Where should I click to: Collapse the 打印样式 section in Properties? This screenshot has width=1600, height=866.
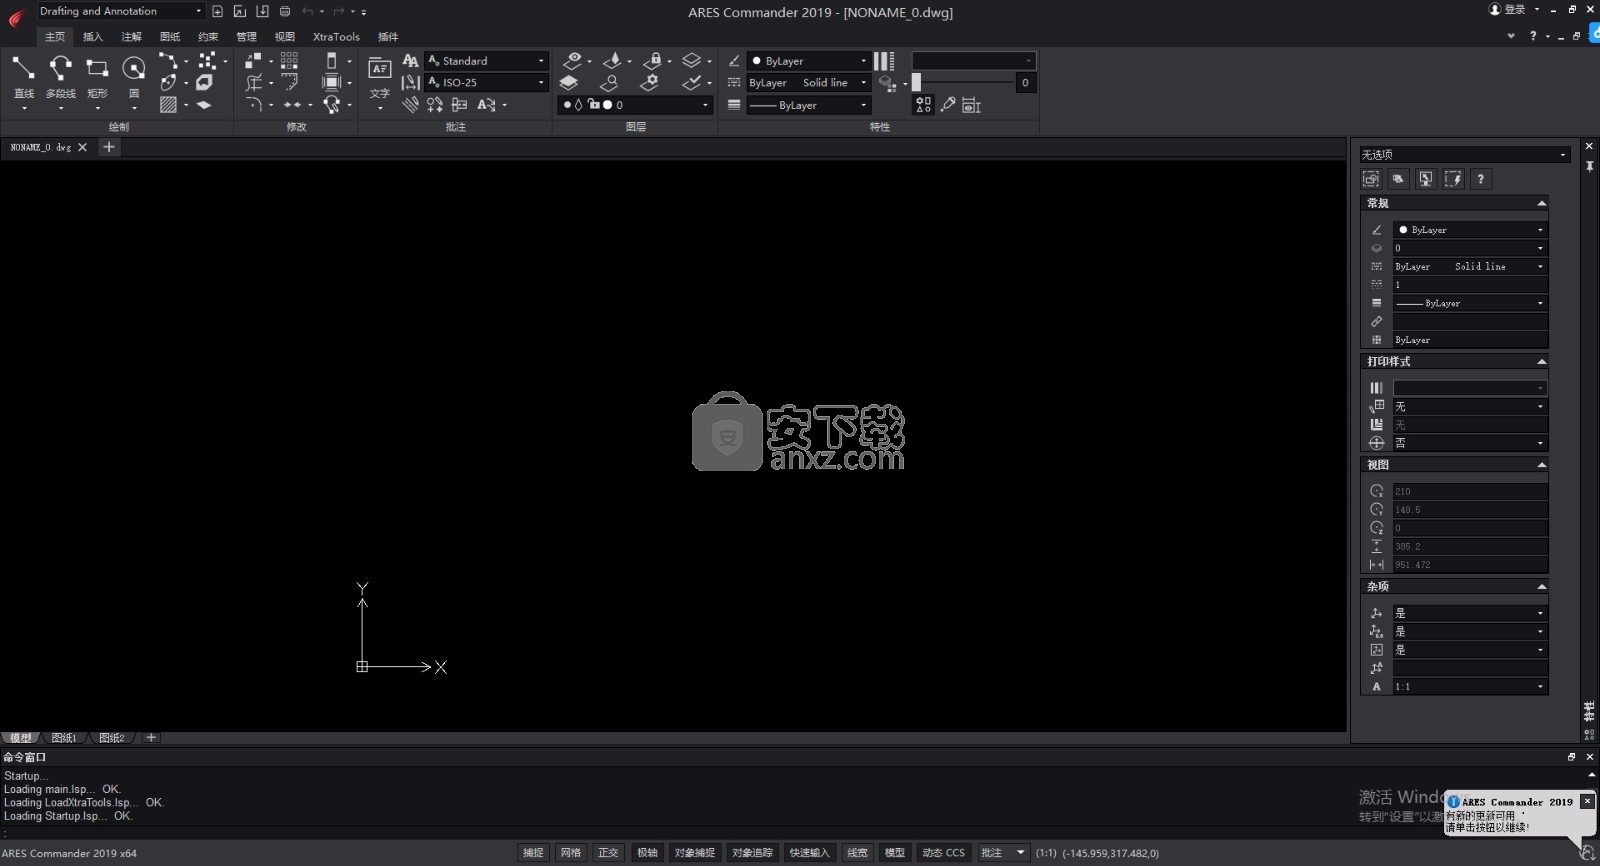click(1541, 361)
